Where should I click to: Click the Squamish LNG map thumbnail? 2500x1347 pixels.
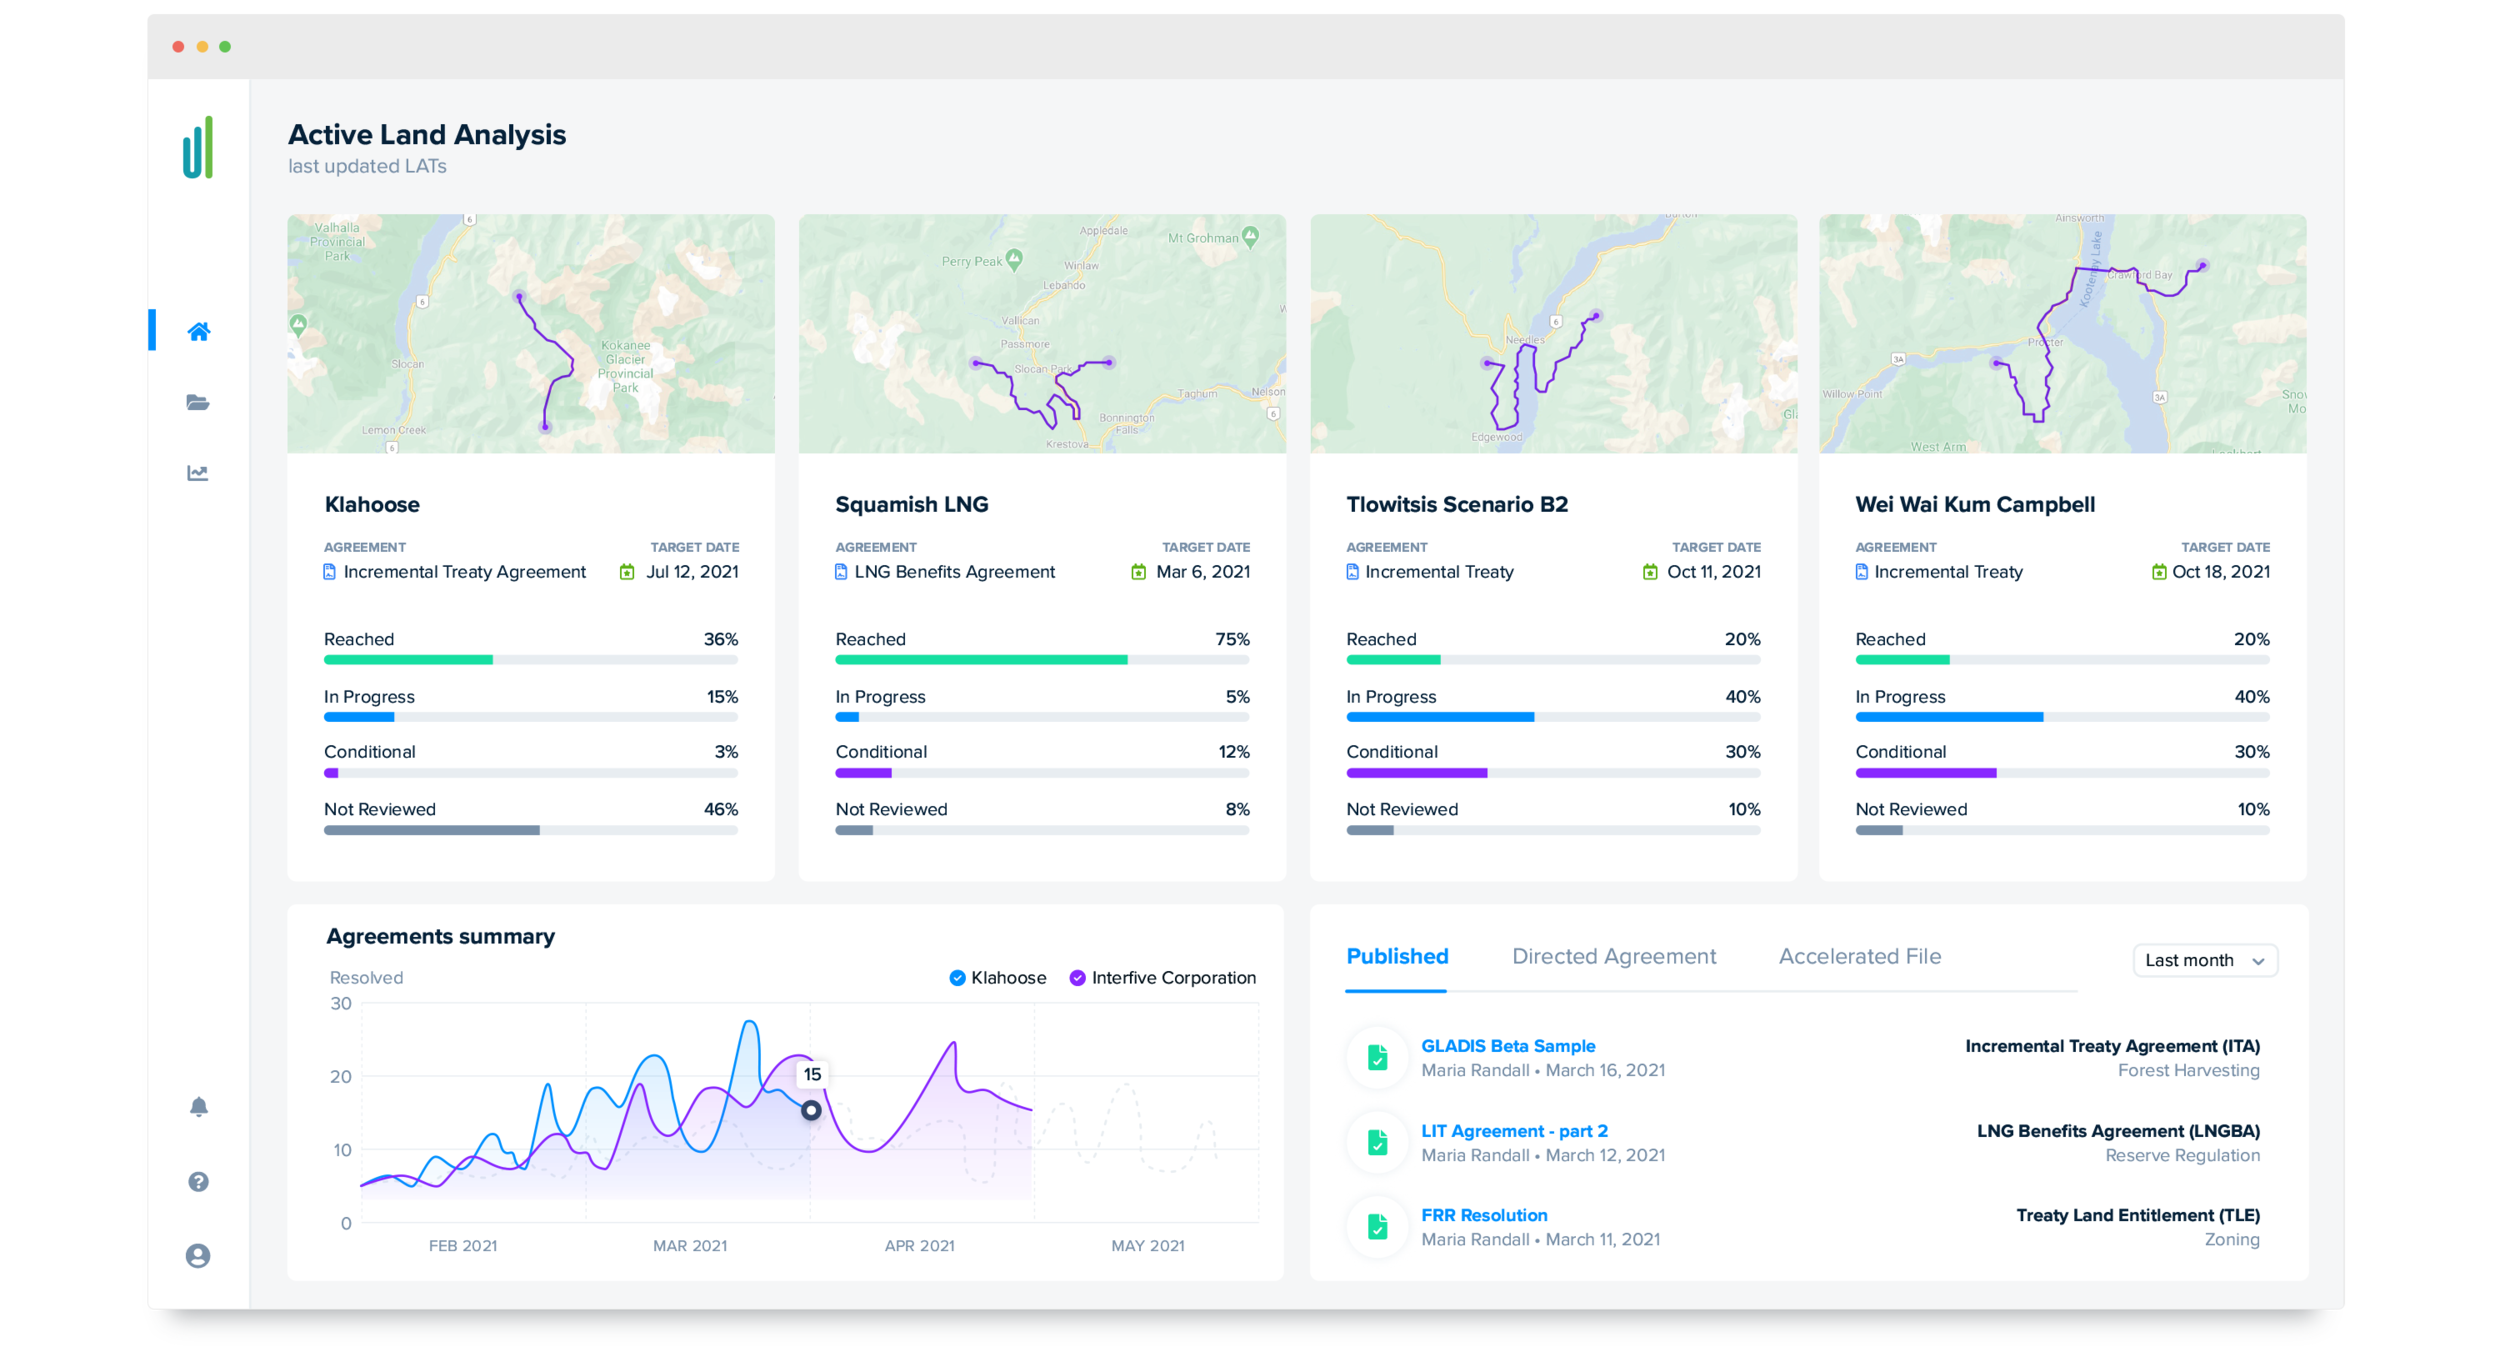(x=1042, y=333)
